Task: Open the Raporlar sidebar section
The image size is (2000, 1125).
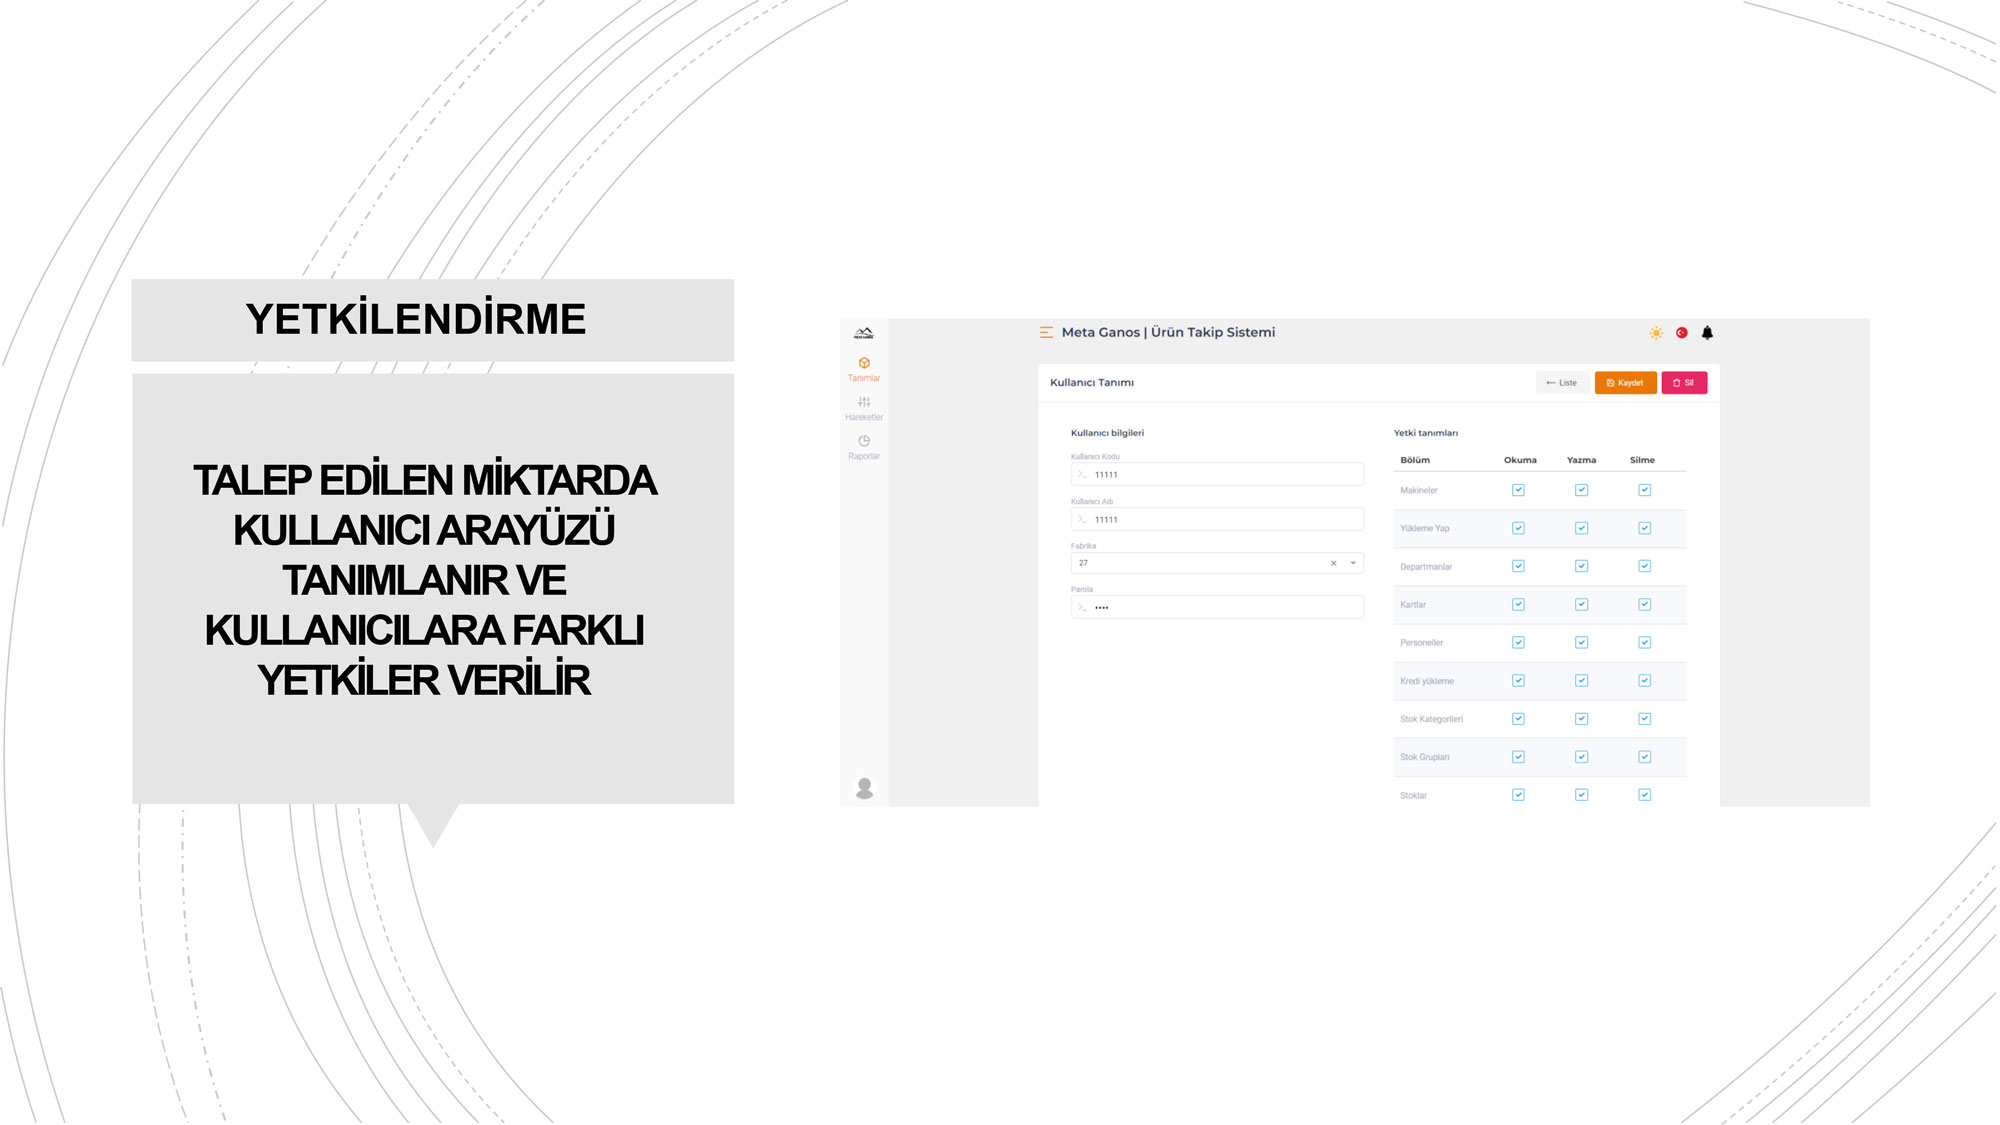Action: point(864,447)
